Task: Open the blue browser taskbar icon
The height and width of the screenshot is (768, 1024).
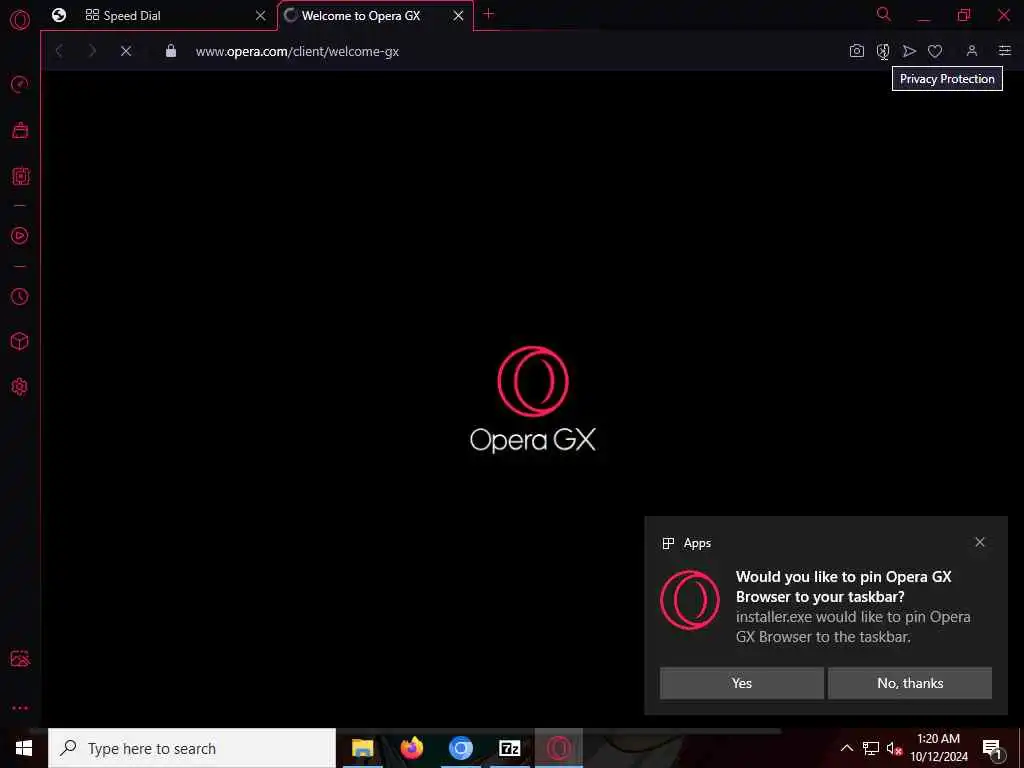Action: (x=460, y=748)
